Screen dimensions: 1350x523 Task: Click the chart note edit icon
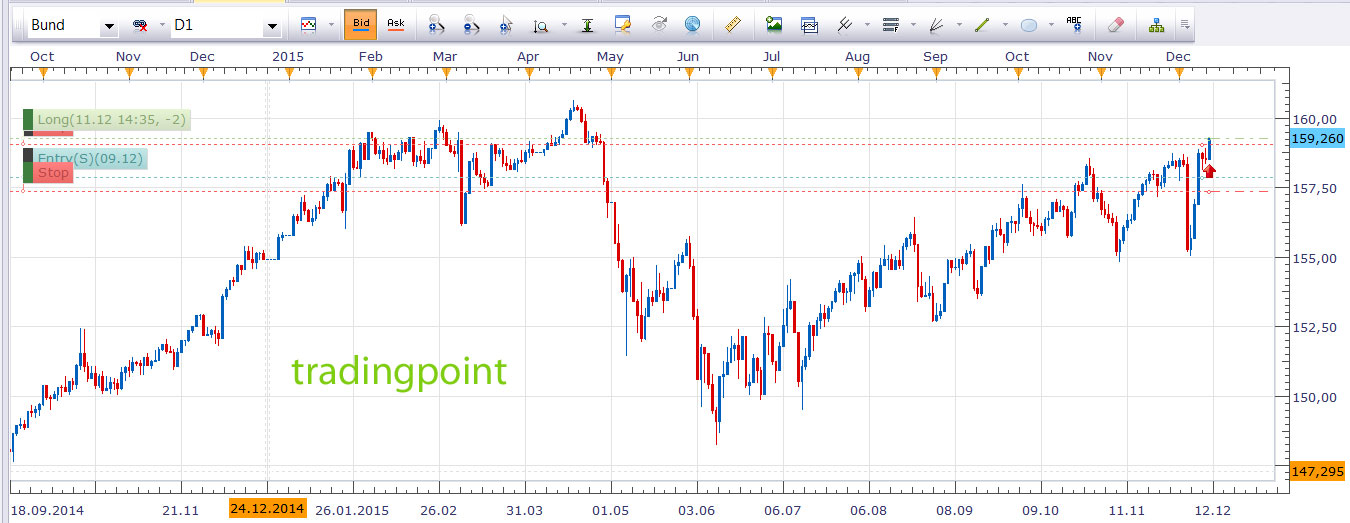[x=623, y=25]
